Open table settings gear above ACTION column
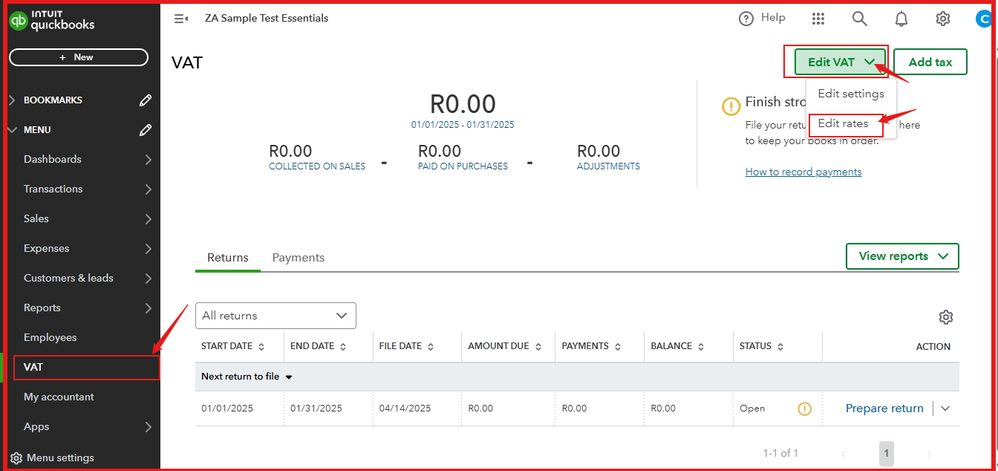The height and width of the screenshot is (471, 998). (x=946, y=317)
